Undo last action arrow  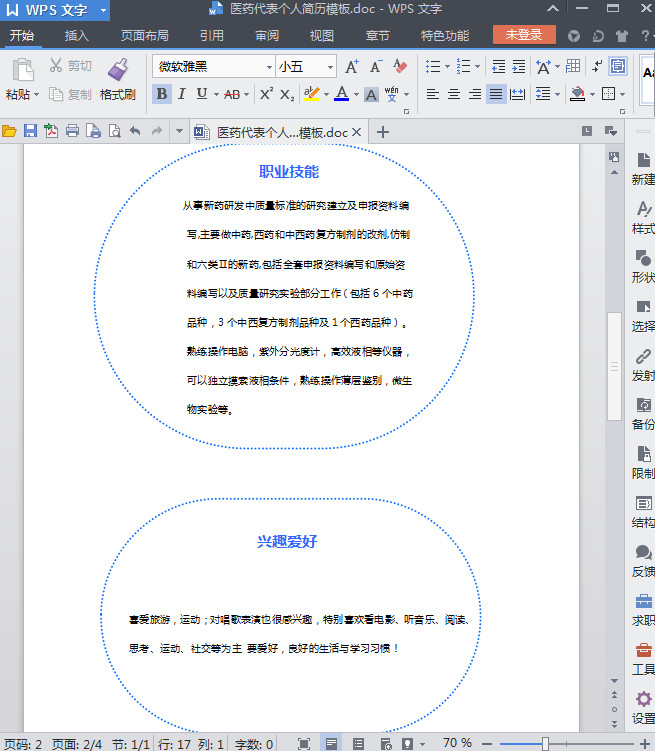(136, 131)
